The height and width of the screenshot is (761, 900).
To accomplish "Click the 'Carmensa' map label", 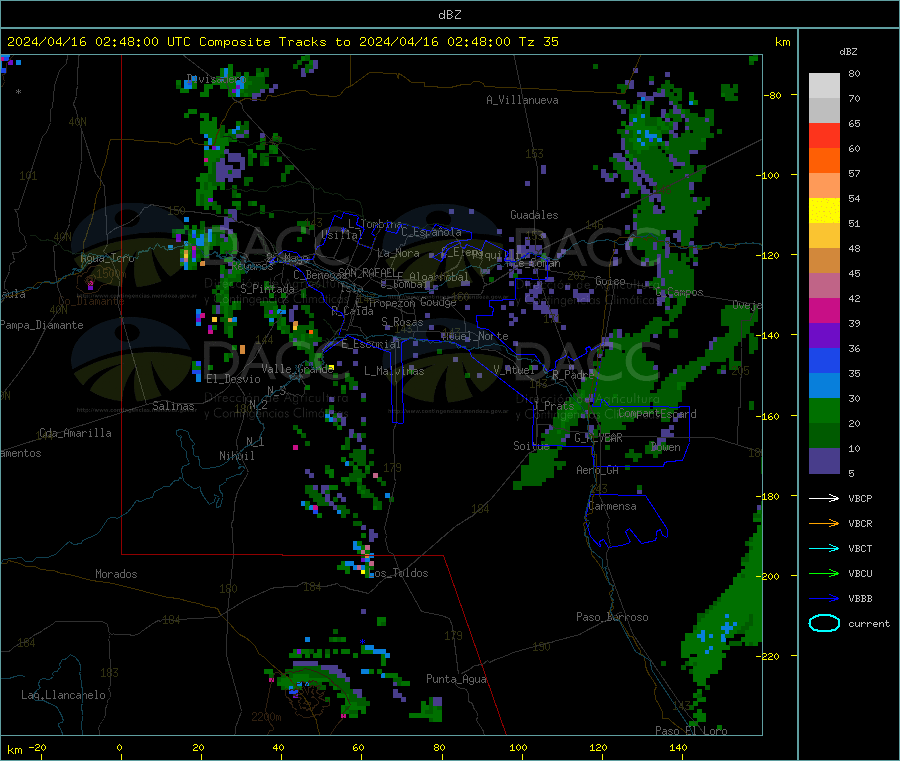I will (612, 507).
